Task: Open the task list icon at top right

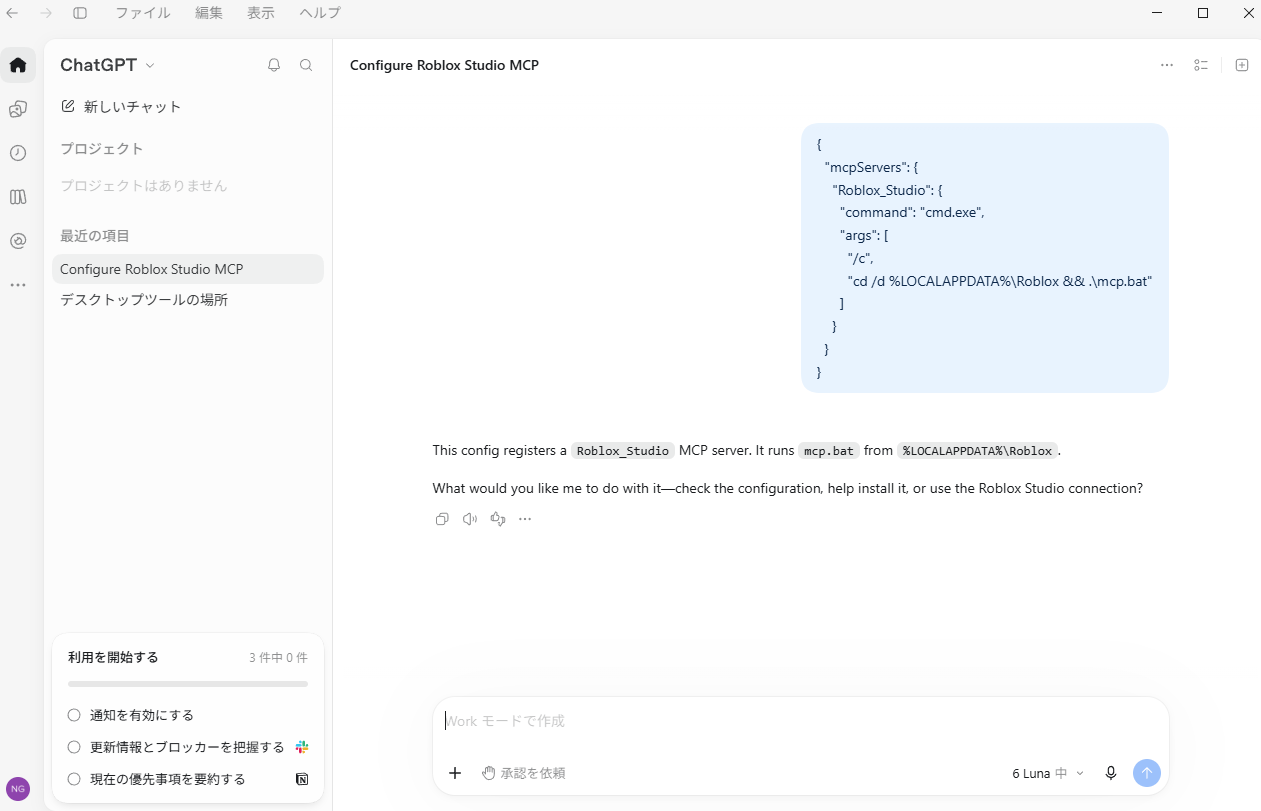Action: [1201, 65]
